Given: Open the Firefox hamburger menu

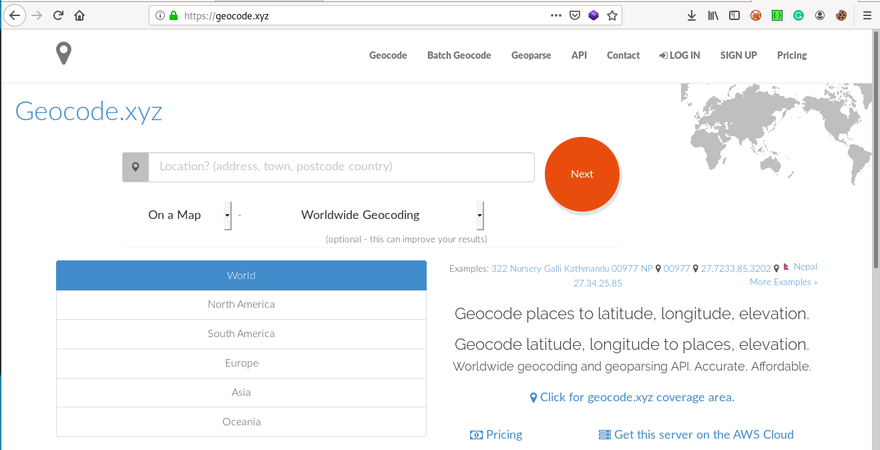Looking at the screenshot, I should pyautogui.click(x=867, y=16).
